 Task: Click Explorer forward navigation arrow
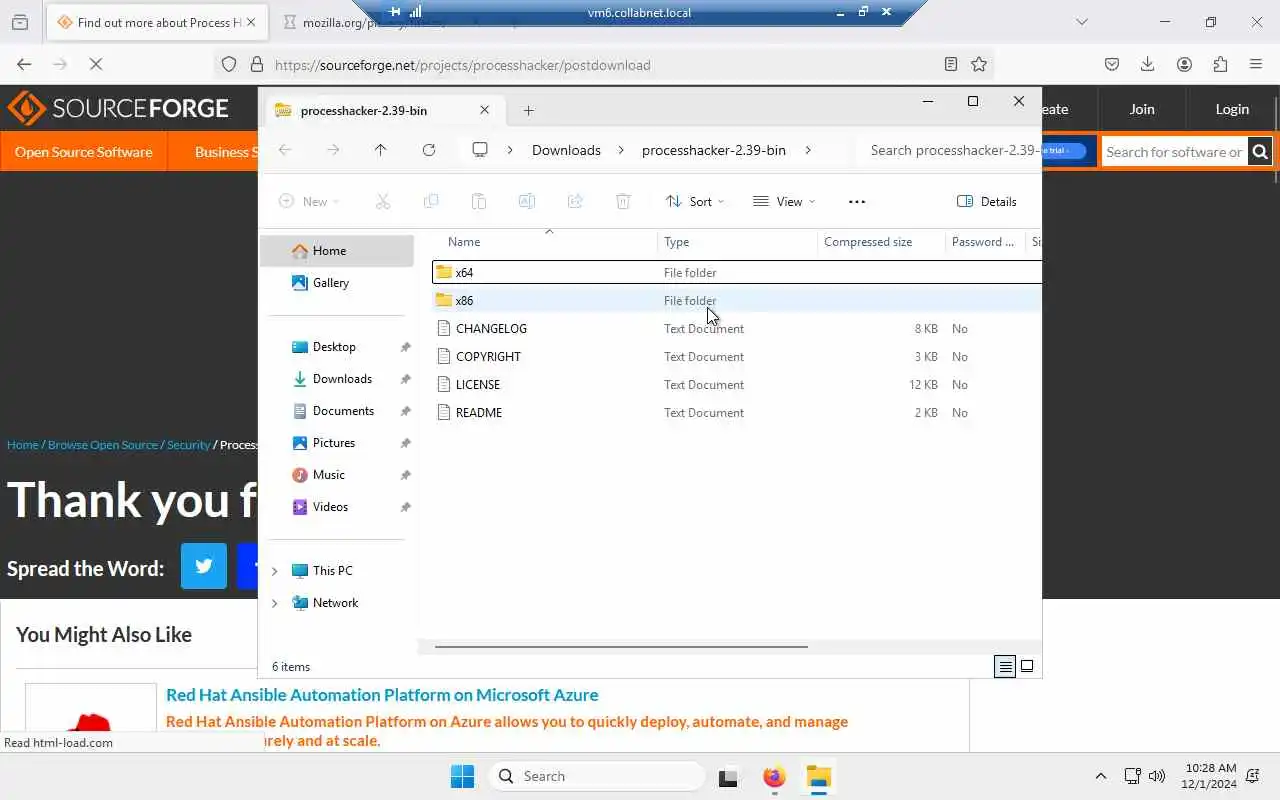333,150
